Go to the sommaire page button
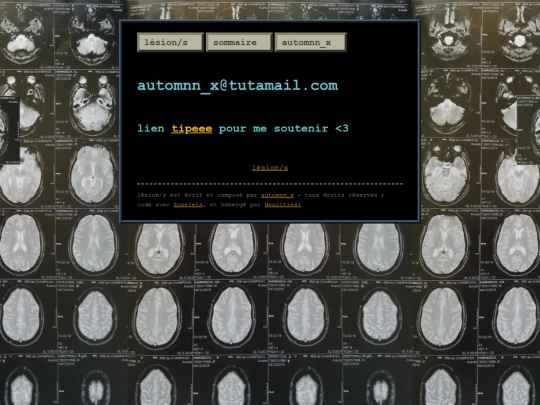540x405 pixels. (x=239, y=42)
